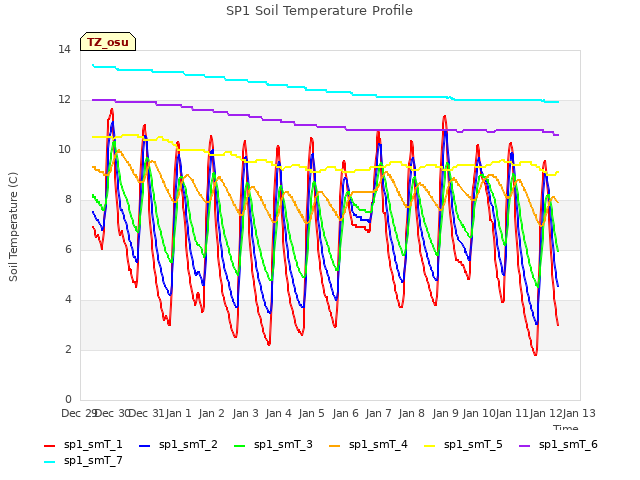The height and width of the screenshot is (480, 640).
Task: Click the Soil Temperature (C) axis label
Action: [x=13, y=227]
